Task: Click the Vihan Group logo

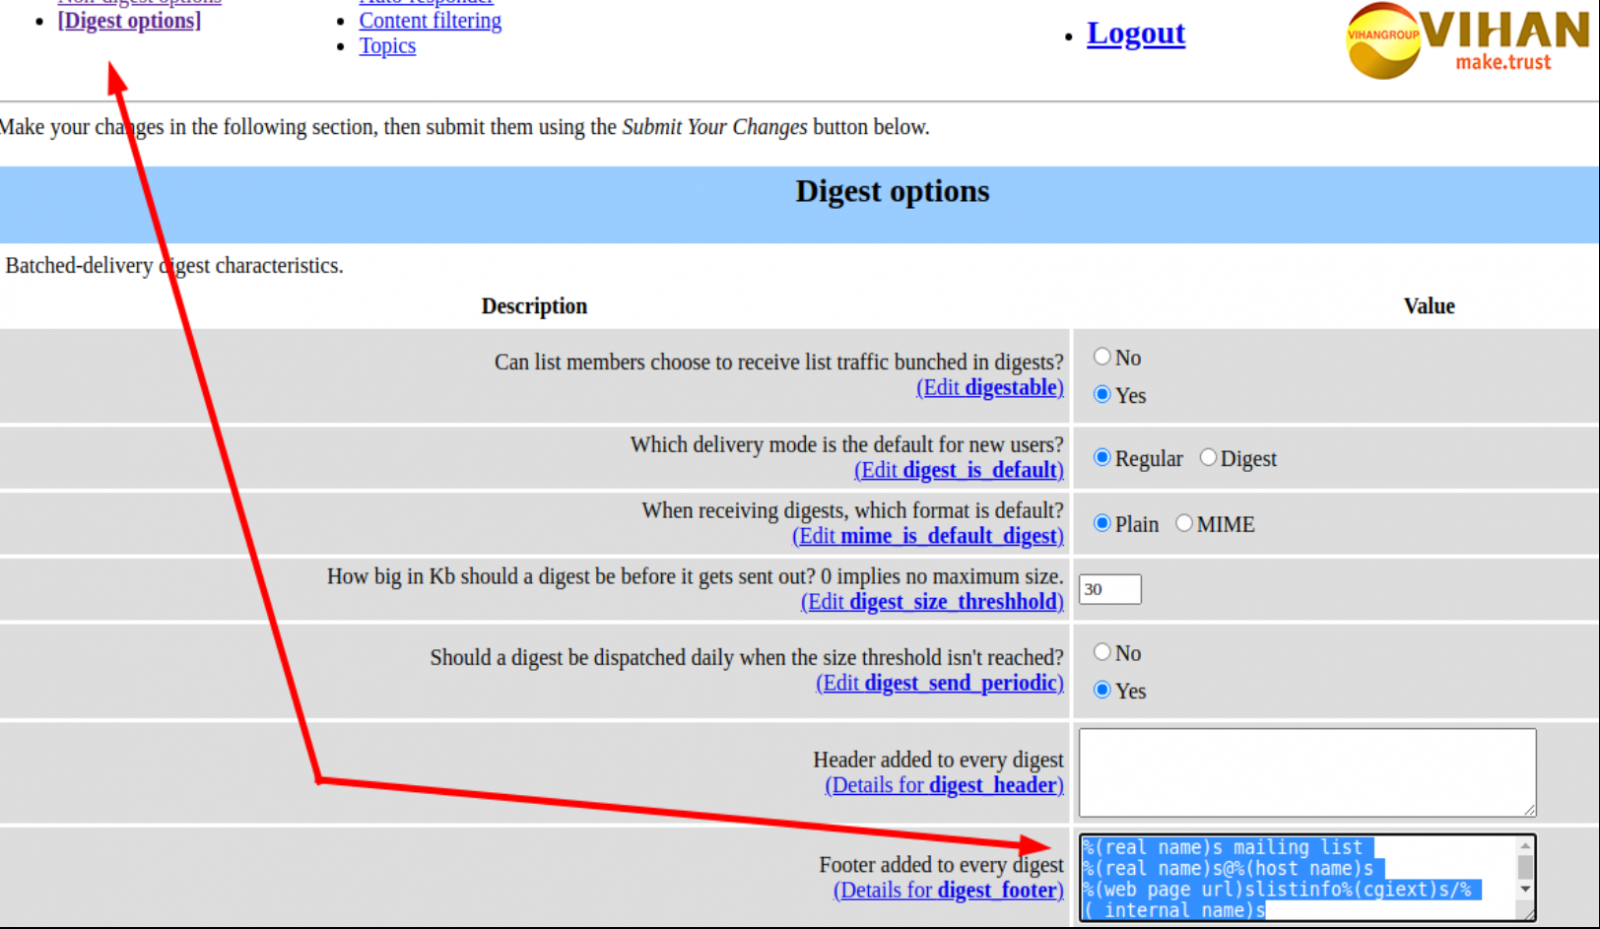Action: [1467, 40]
